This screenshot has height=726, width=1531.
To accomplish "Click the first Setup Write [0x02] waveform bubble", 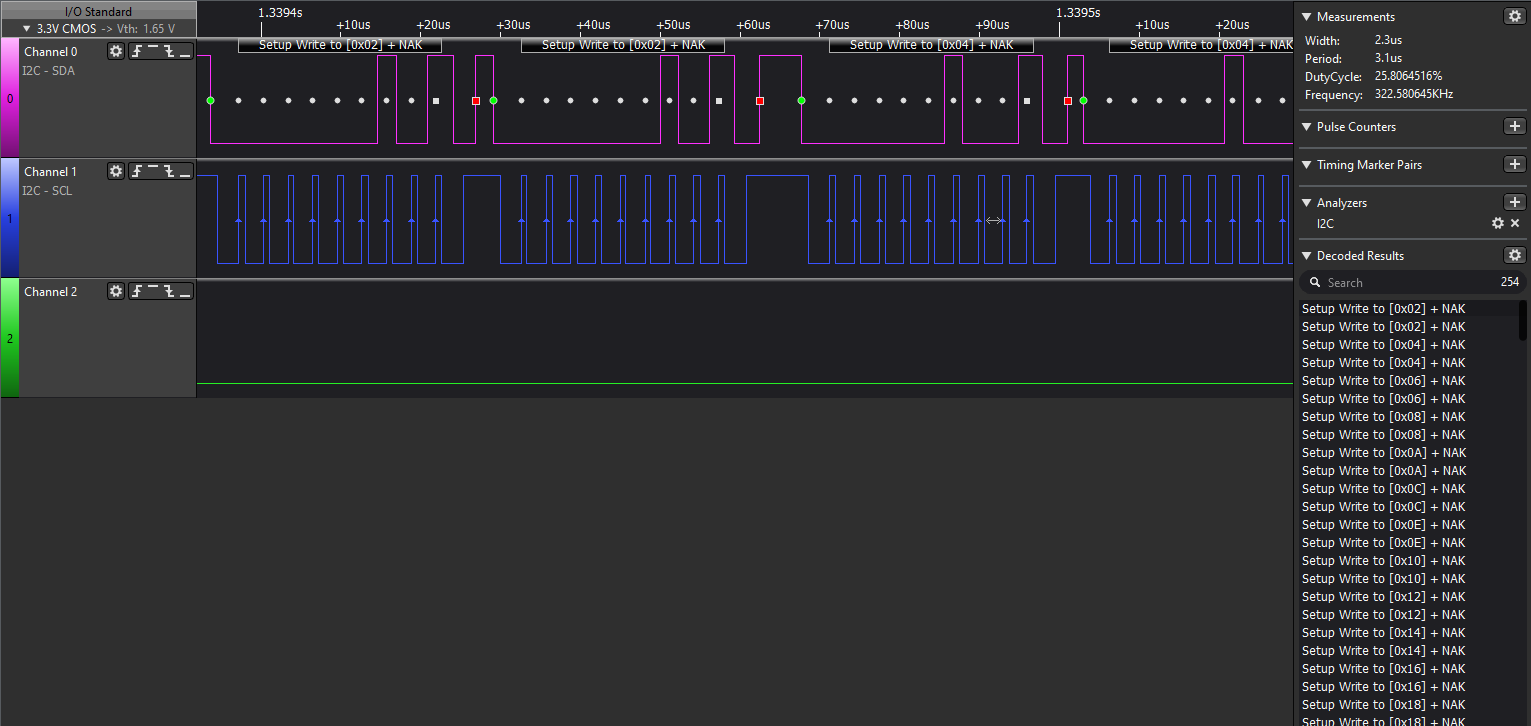I will (340, 45).
